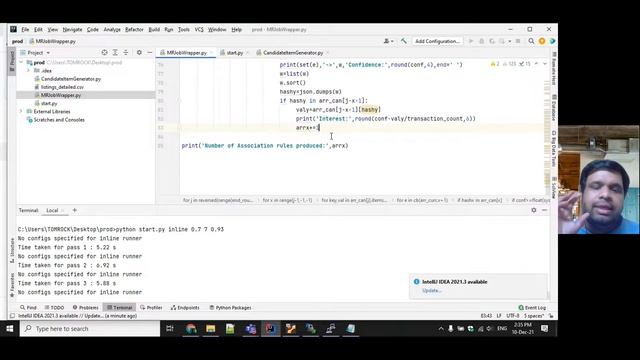Add a new terminal session tab

[74, 210]
